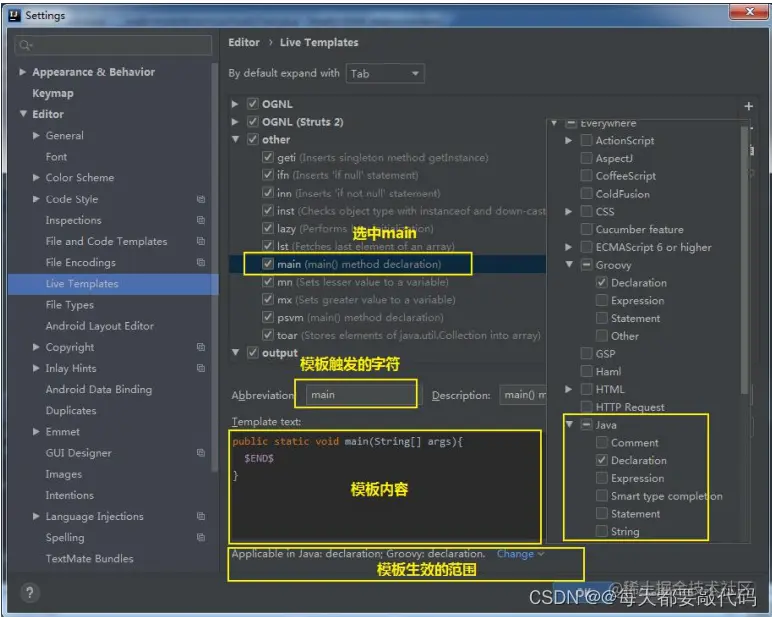The width and height of the screenshot is (772, 617).
Task: Toggle the main template checkbox
Action: [267, 264]
